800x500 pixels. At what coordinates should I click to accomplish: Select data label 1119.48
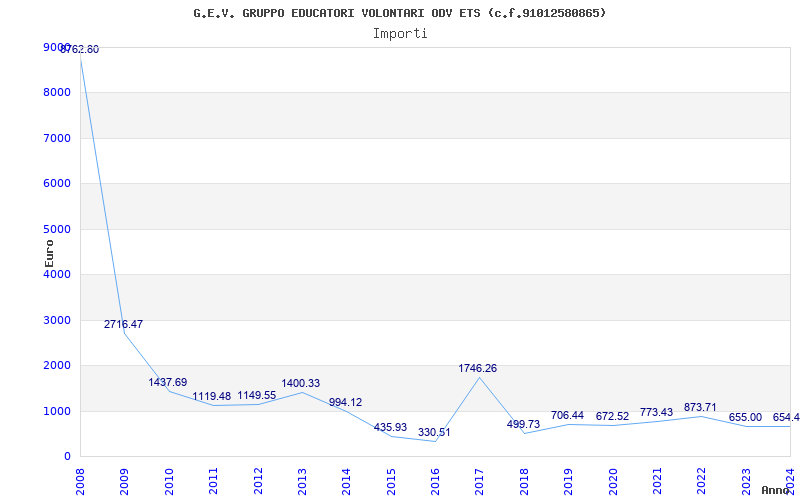(x=212, y=396)
